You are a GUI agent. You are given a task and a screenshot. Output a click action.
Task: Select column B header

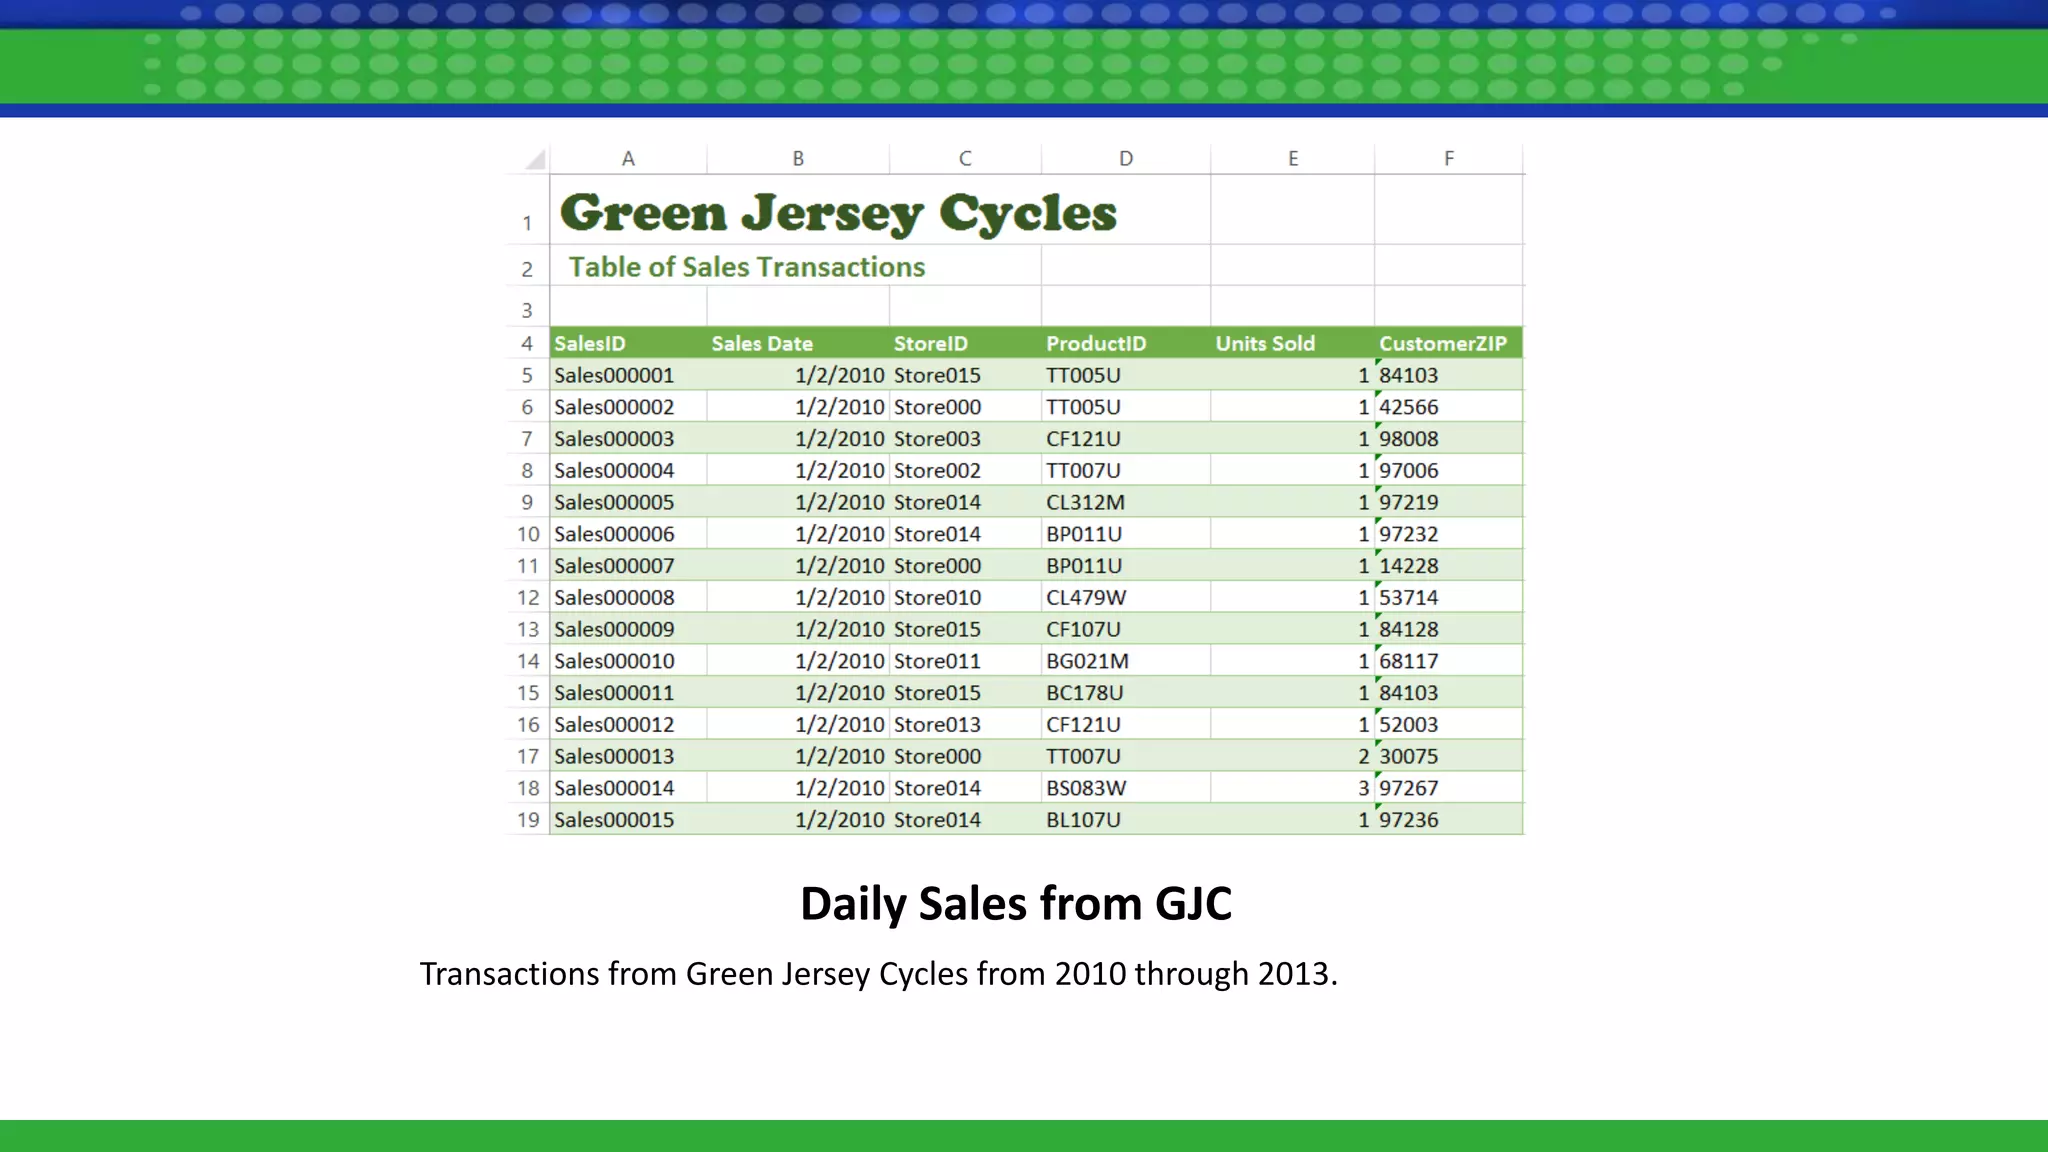pos(798,159)
